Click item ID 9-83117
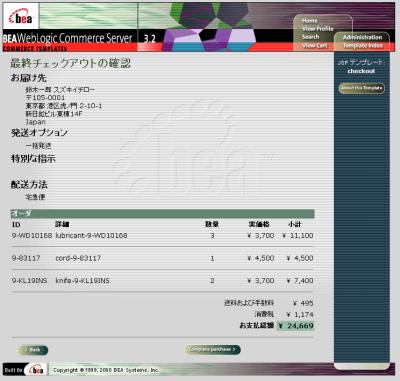The image size is (400, 381). coord(26,258)
